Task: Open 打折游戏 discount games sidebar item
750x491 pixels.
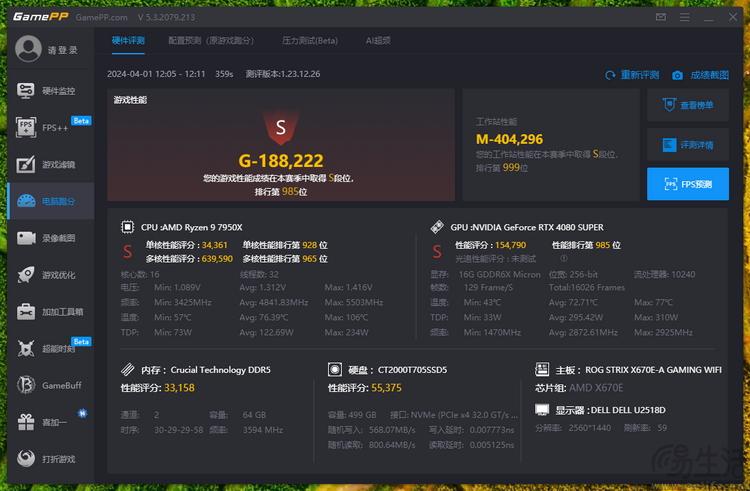Action: point(51,459)
